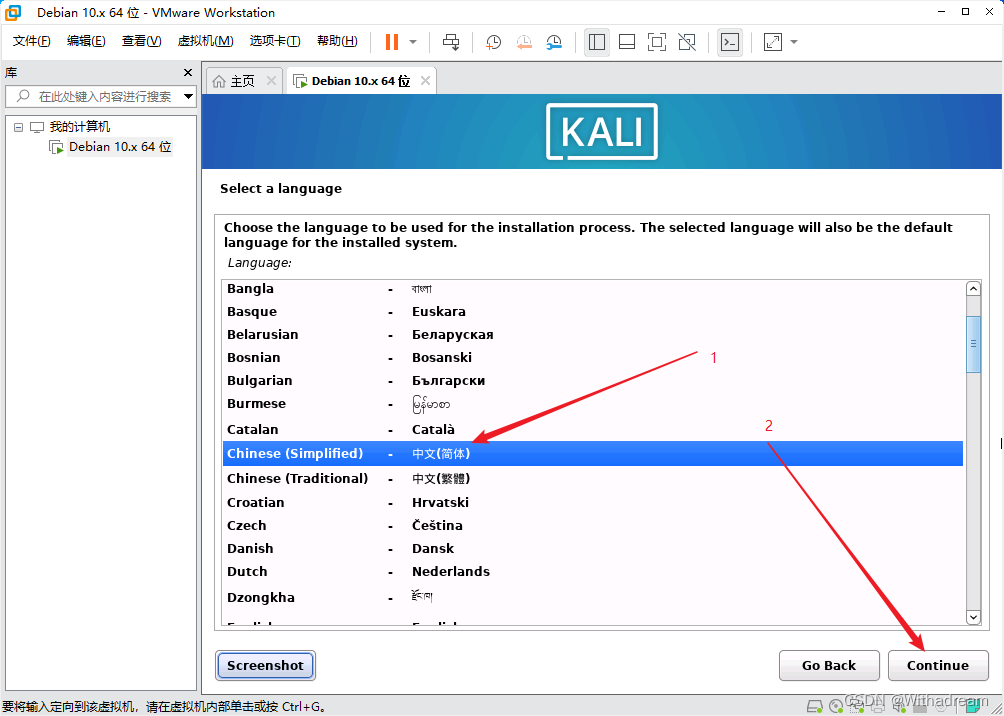Viewport: 1004px width, 716px height.
Task: Select Bosnian - Bosanski language row
Action: 592,358
